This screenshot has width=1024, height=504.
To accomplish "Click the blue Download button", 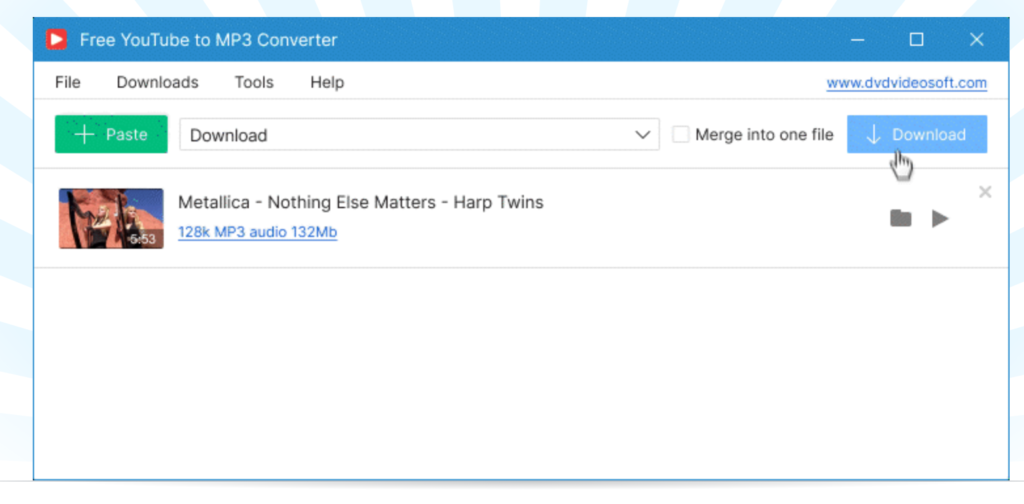I will point(917,134).
